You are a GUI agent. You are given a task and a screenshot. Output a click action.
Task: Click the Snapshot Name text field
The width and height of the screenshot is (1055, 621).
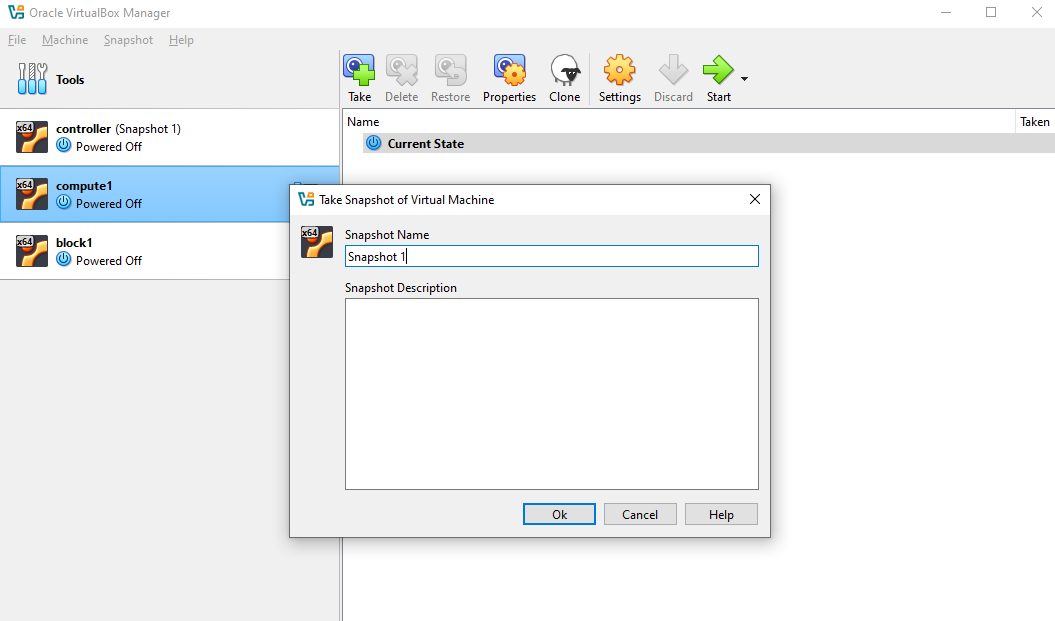tap(551, 257)
